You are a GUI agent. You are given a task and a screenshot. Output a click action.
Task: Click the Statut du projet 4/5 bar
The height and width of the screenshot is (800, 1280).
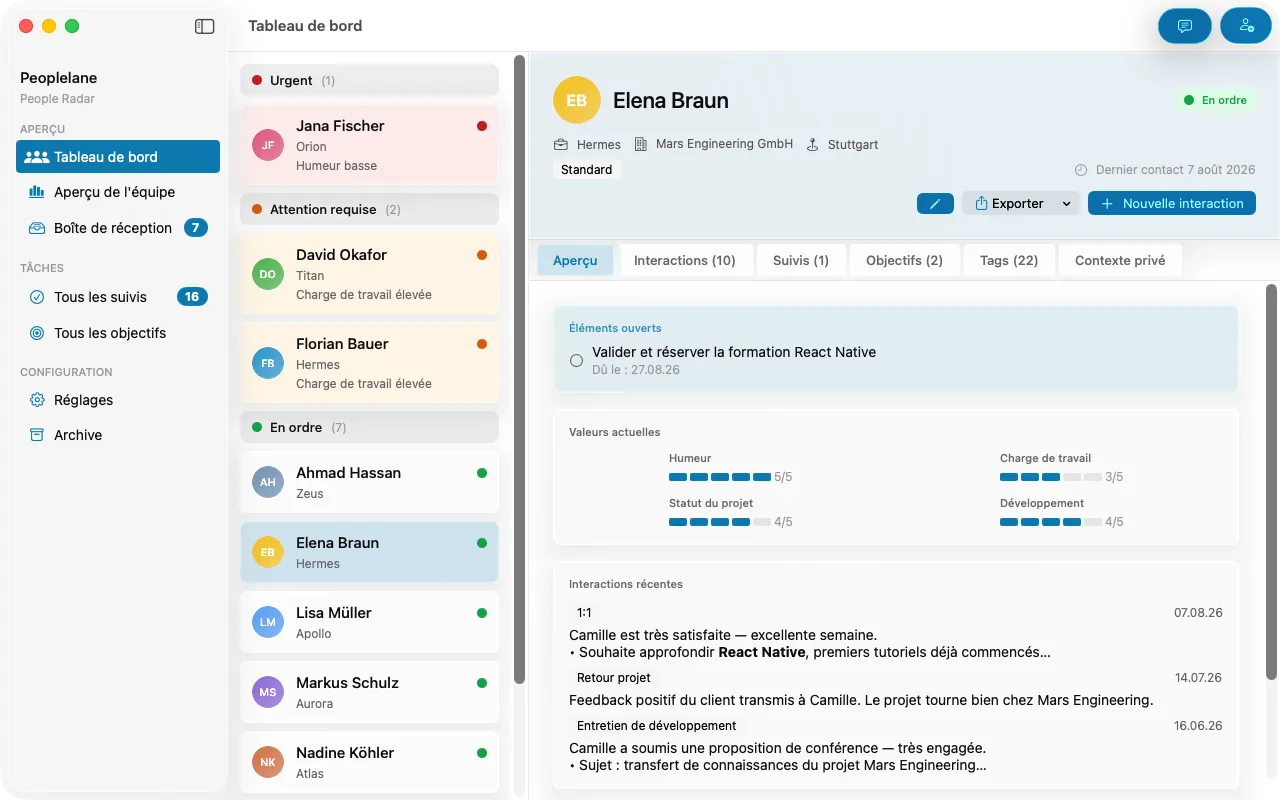tap(719, 522)
